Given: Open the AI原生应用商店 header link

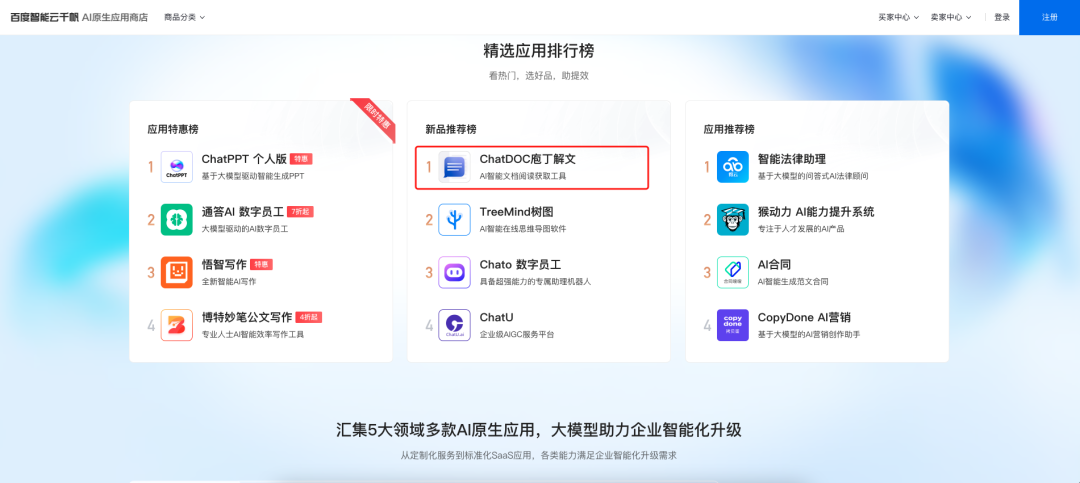Looking at the screenshot, I should (115, 17).
